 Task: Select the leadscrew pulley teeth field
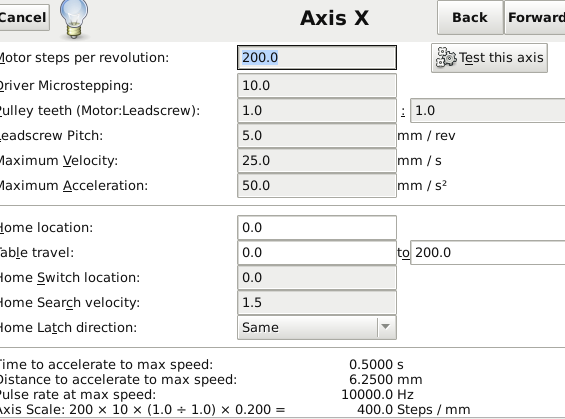488,111
